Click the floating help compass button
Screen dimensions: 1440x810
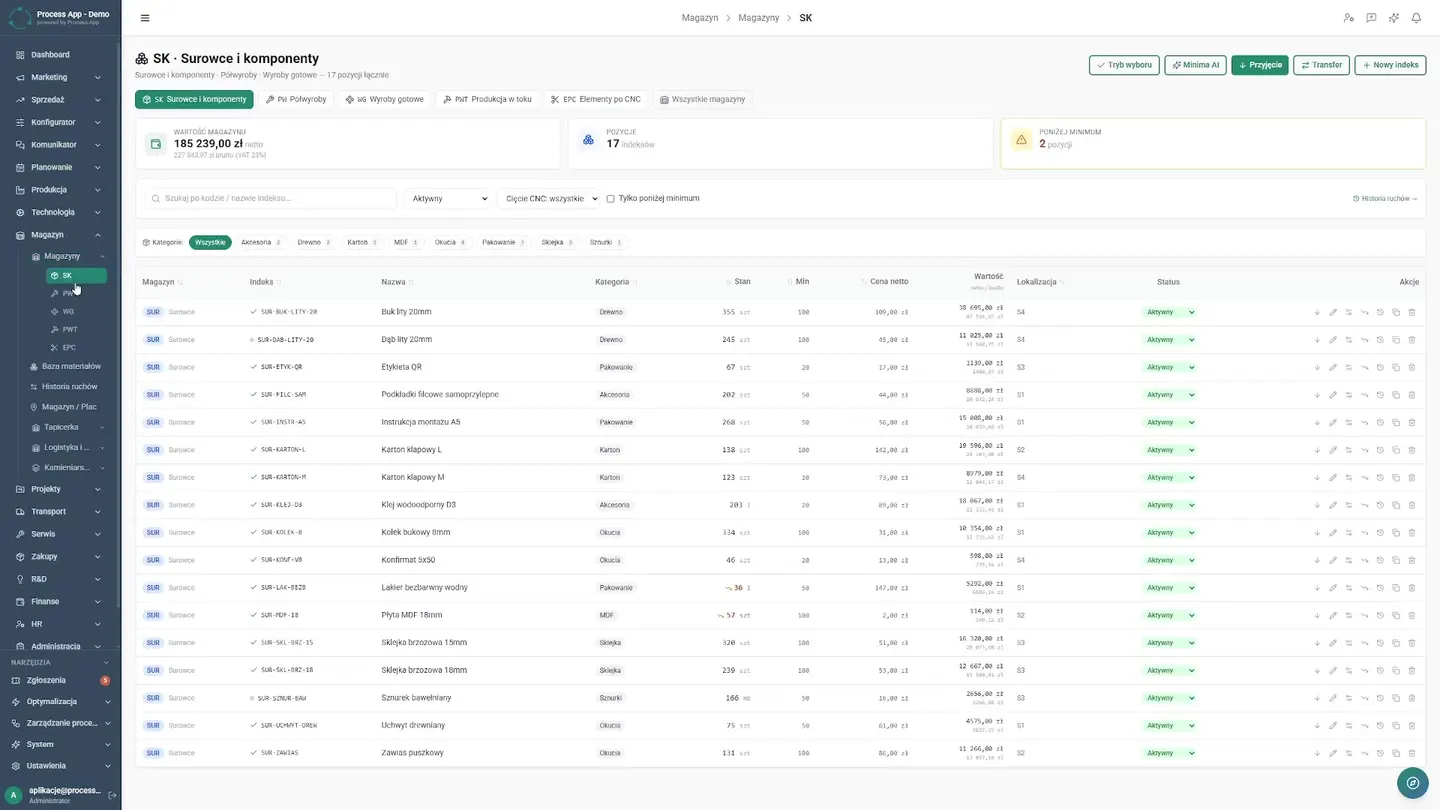[x=1413, y=783]
